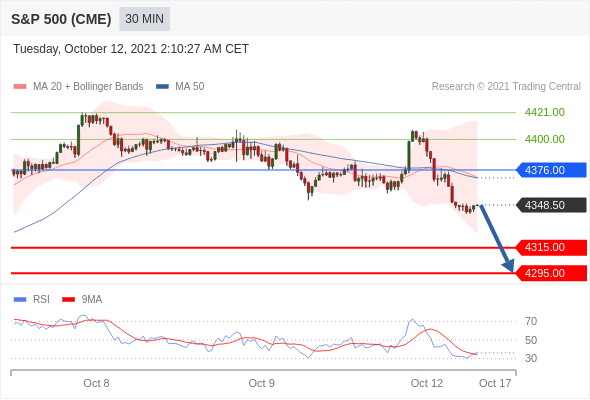Click the red 4295.00 support price tag
This screenshot has width=590, height=400.
tap(551, 273)
